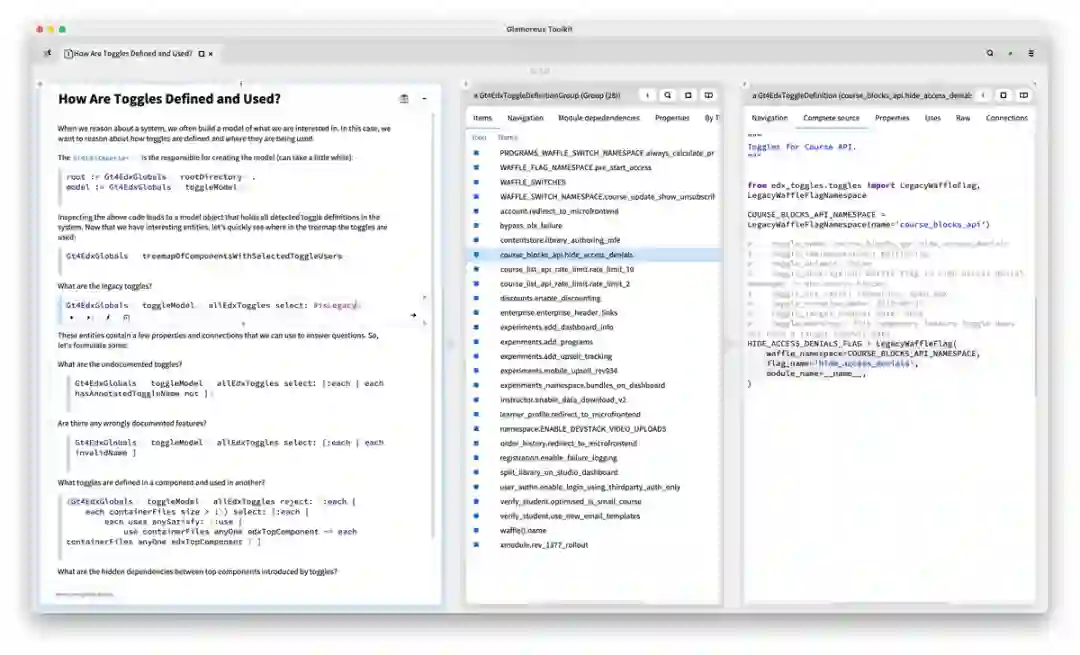Select row course_list_api_rate_limit.rate_limit_10
The width and height of the screenshot is (1080, 655).
pyautogui.click(x=594, y=269)
